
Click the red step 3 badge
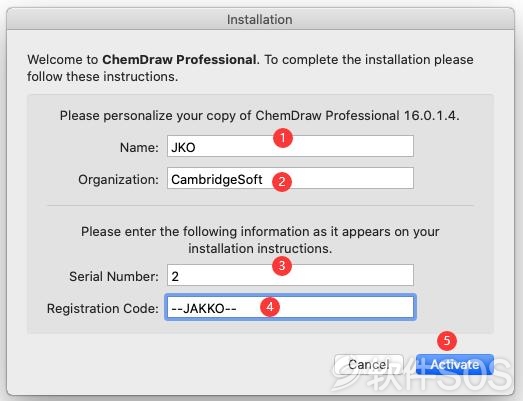(282, 266)
